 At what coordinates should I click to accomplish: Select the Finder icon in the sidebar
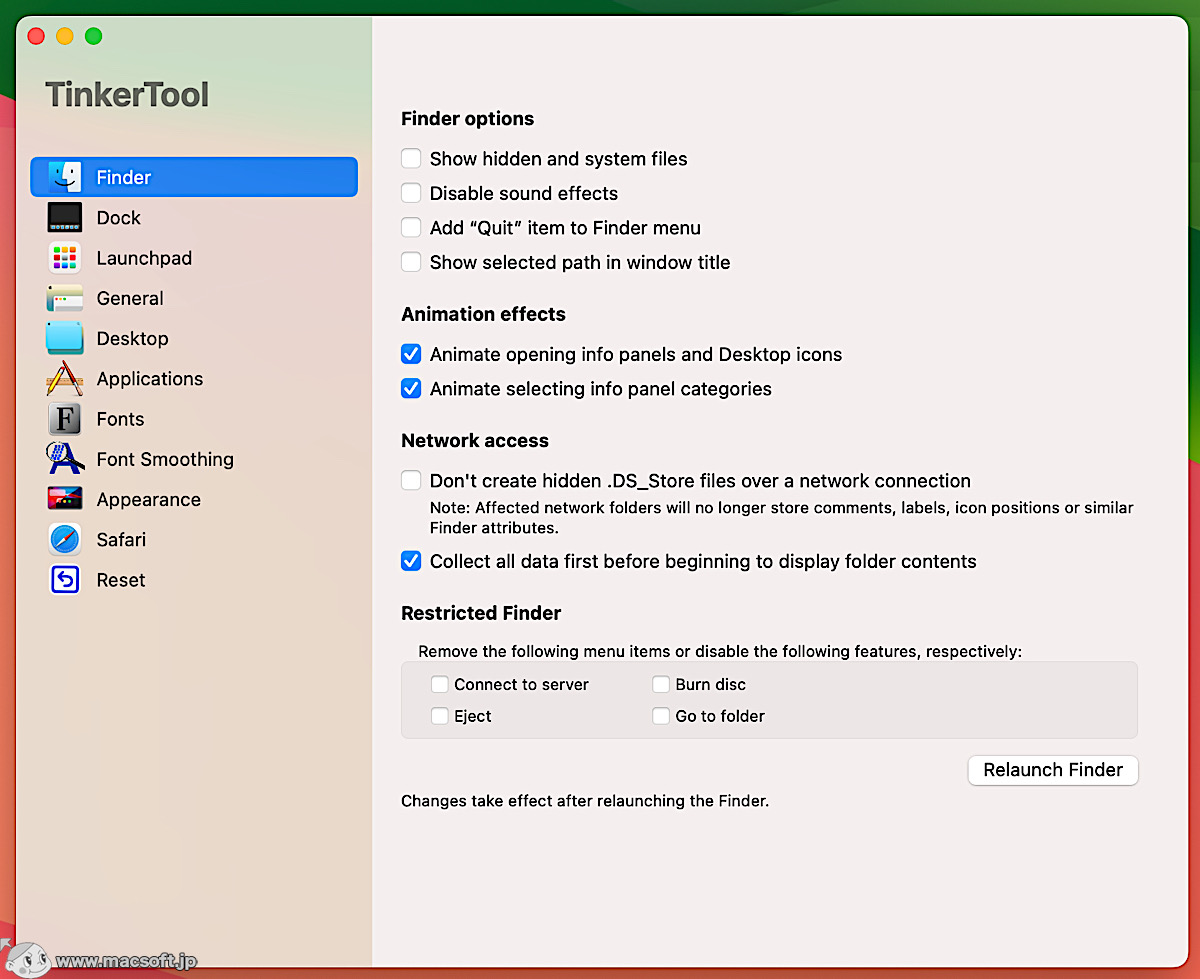(64, 176)
